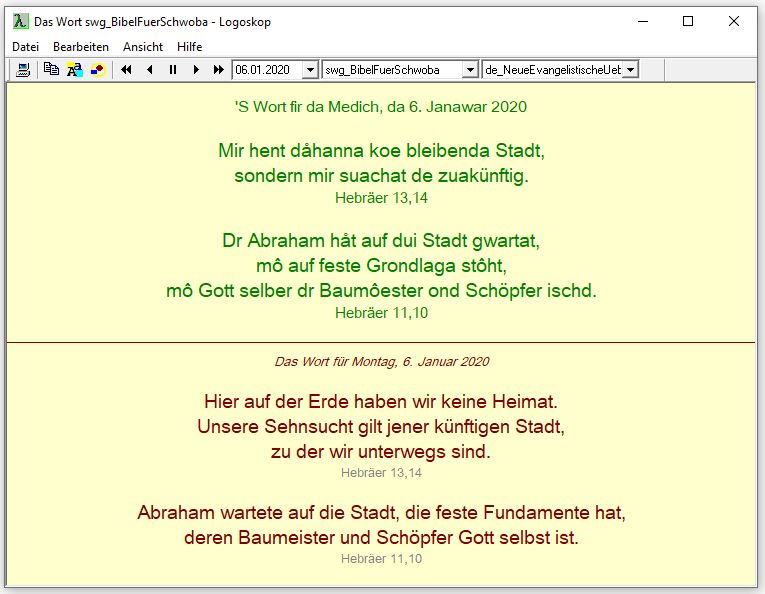Screen dimensions: 765x594
Task: Click line "zu der wir unterwegs sind."
Action: click(x=382, y=452)
